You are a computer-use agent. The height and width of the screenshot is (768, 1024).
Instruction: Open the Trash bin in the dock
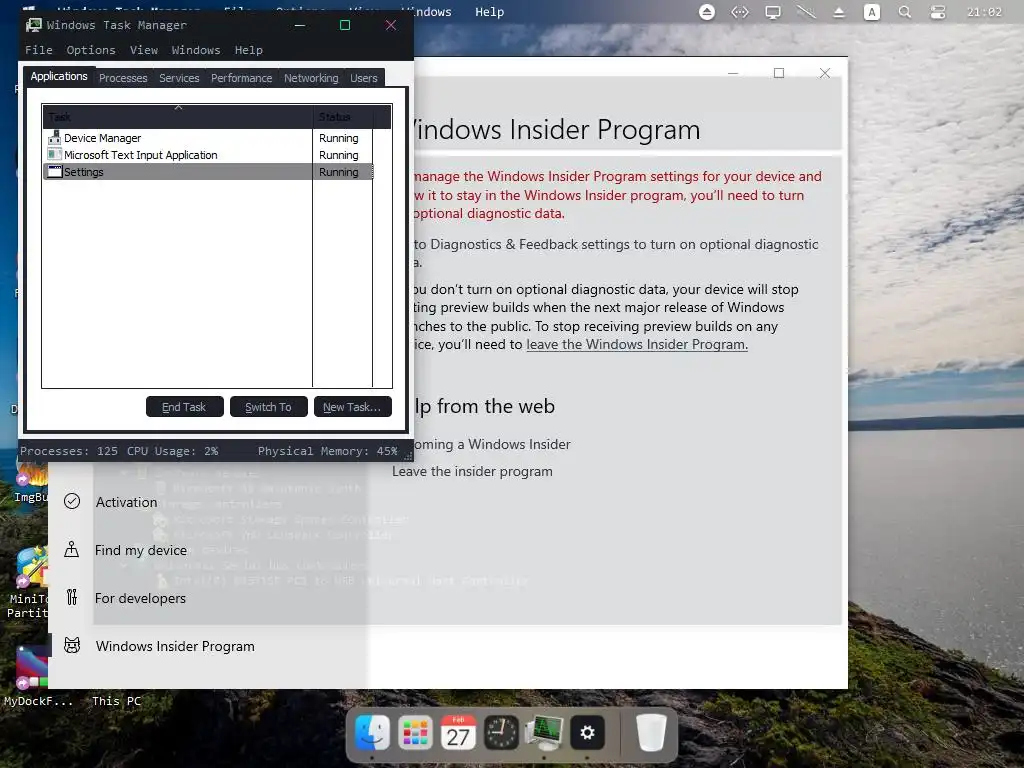coord(650,733)
